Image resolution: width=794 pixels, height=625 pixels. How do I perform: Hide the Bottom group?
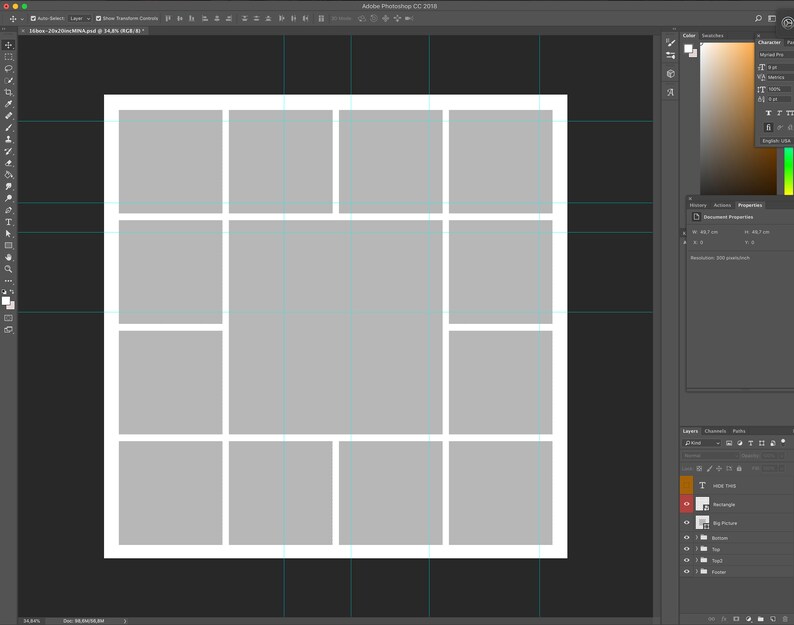click(687, 537)
